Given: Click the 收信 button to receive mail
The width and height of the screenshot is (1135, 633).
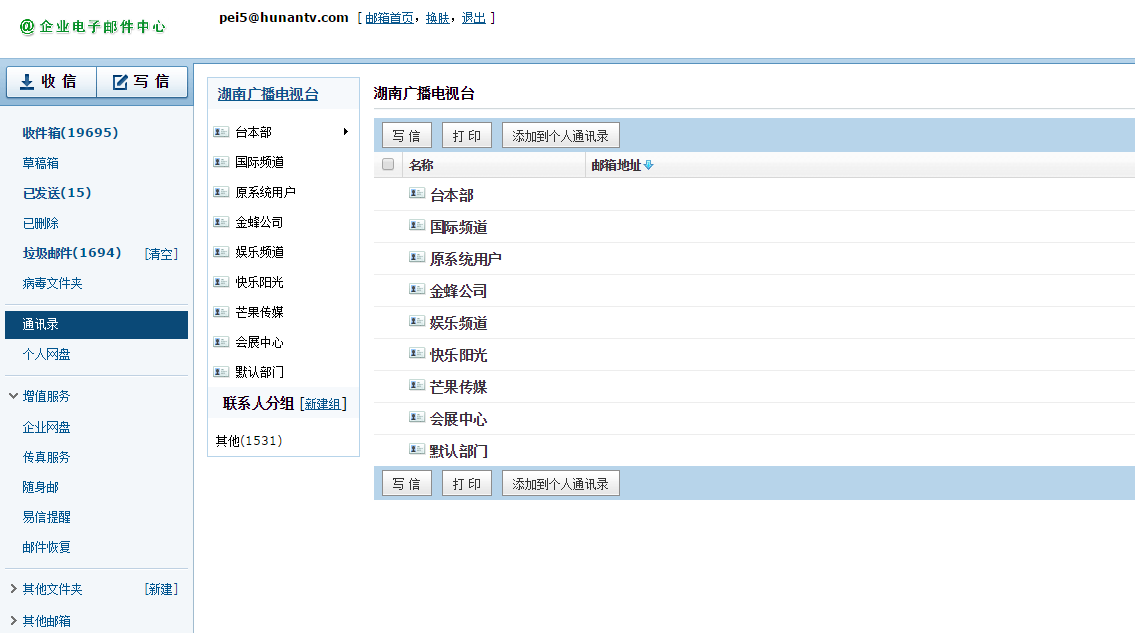Looking at the screenshot, I should [x=51, y=82].
